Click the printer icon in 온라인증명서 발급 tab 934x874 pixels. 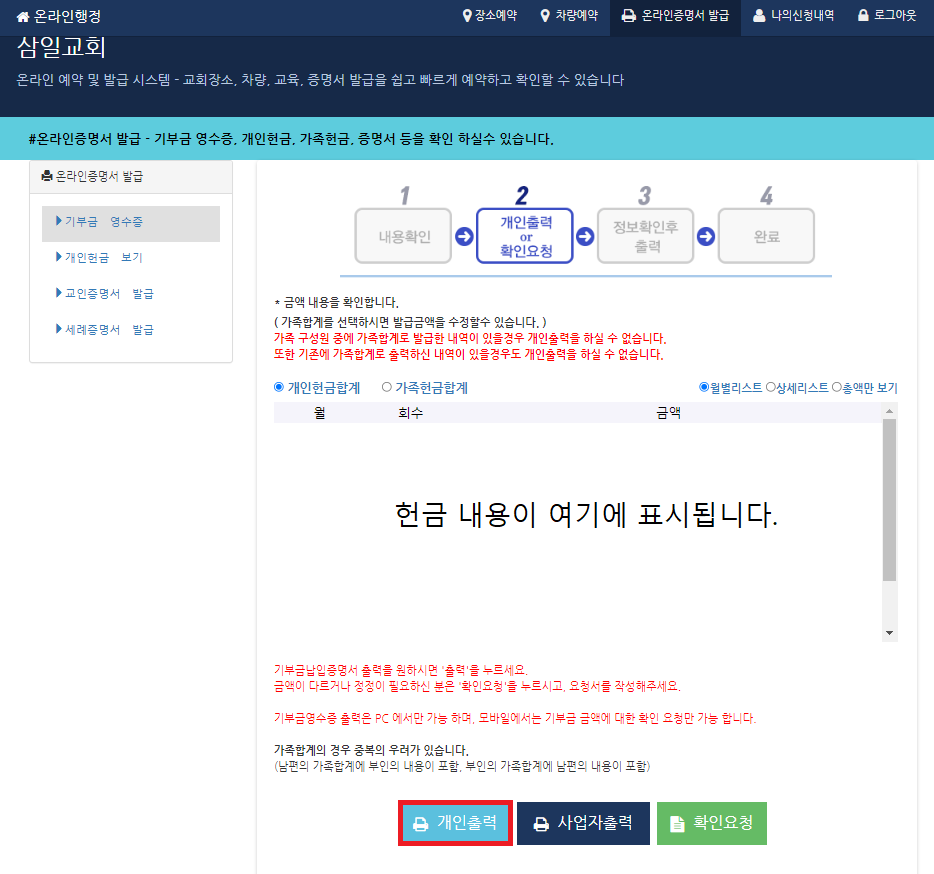point(628,16)
